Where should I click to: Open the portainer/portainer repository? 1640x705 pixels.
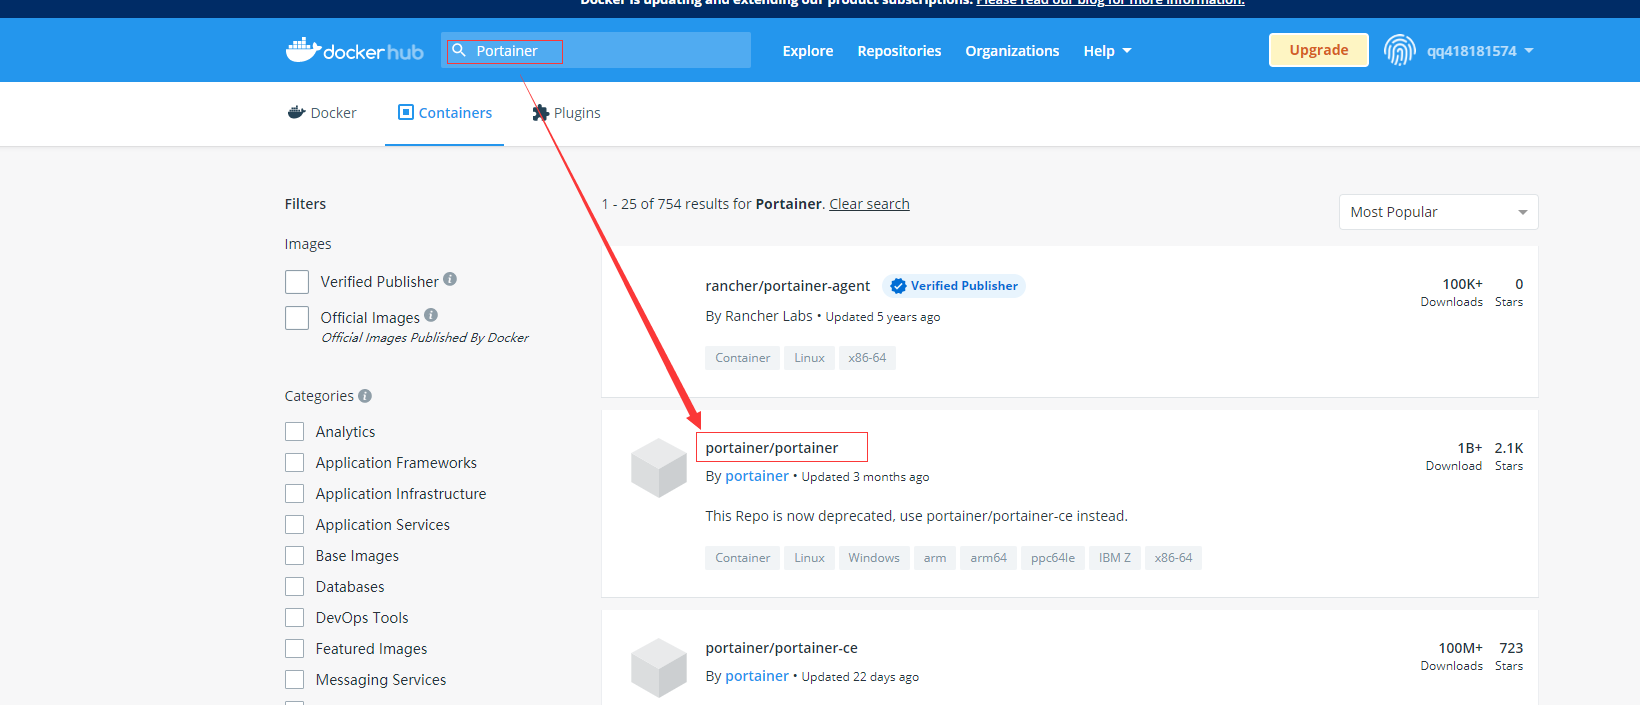pos(772,448)
